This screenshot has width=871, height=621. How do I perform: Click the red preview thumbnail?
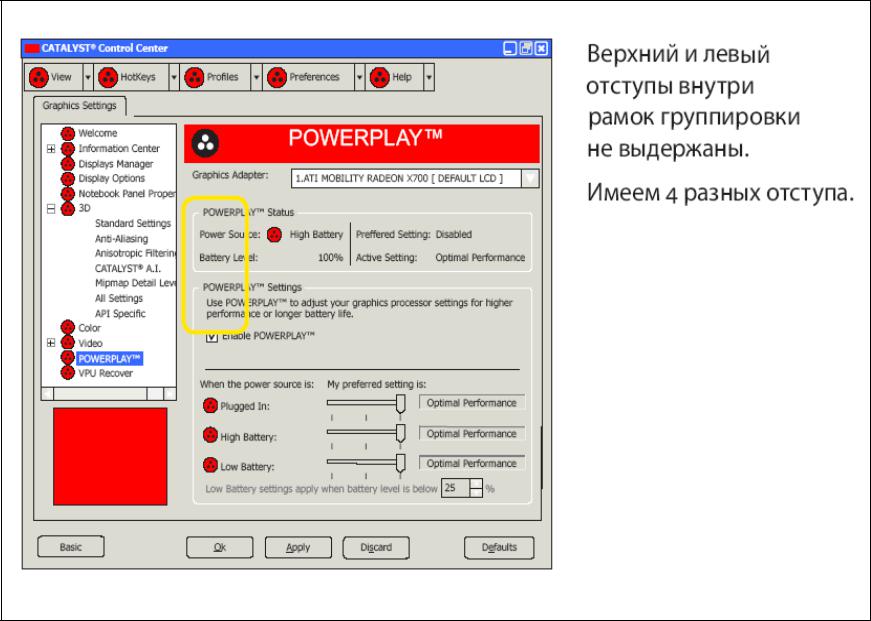point(110,457)
